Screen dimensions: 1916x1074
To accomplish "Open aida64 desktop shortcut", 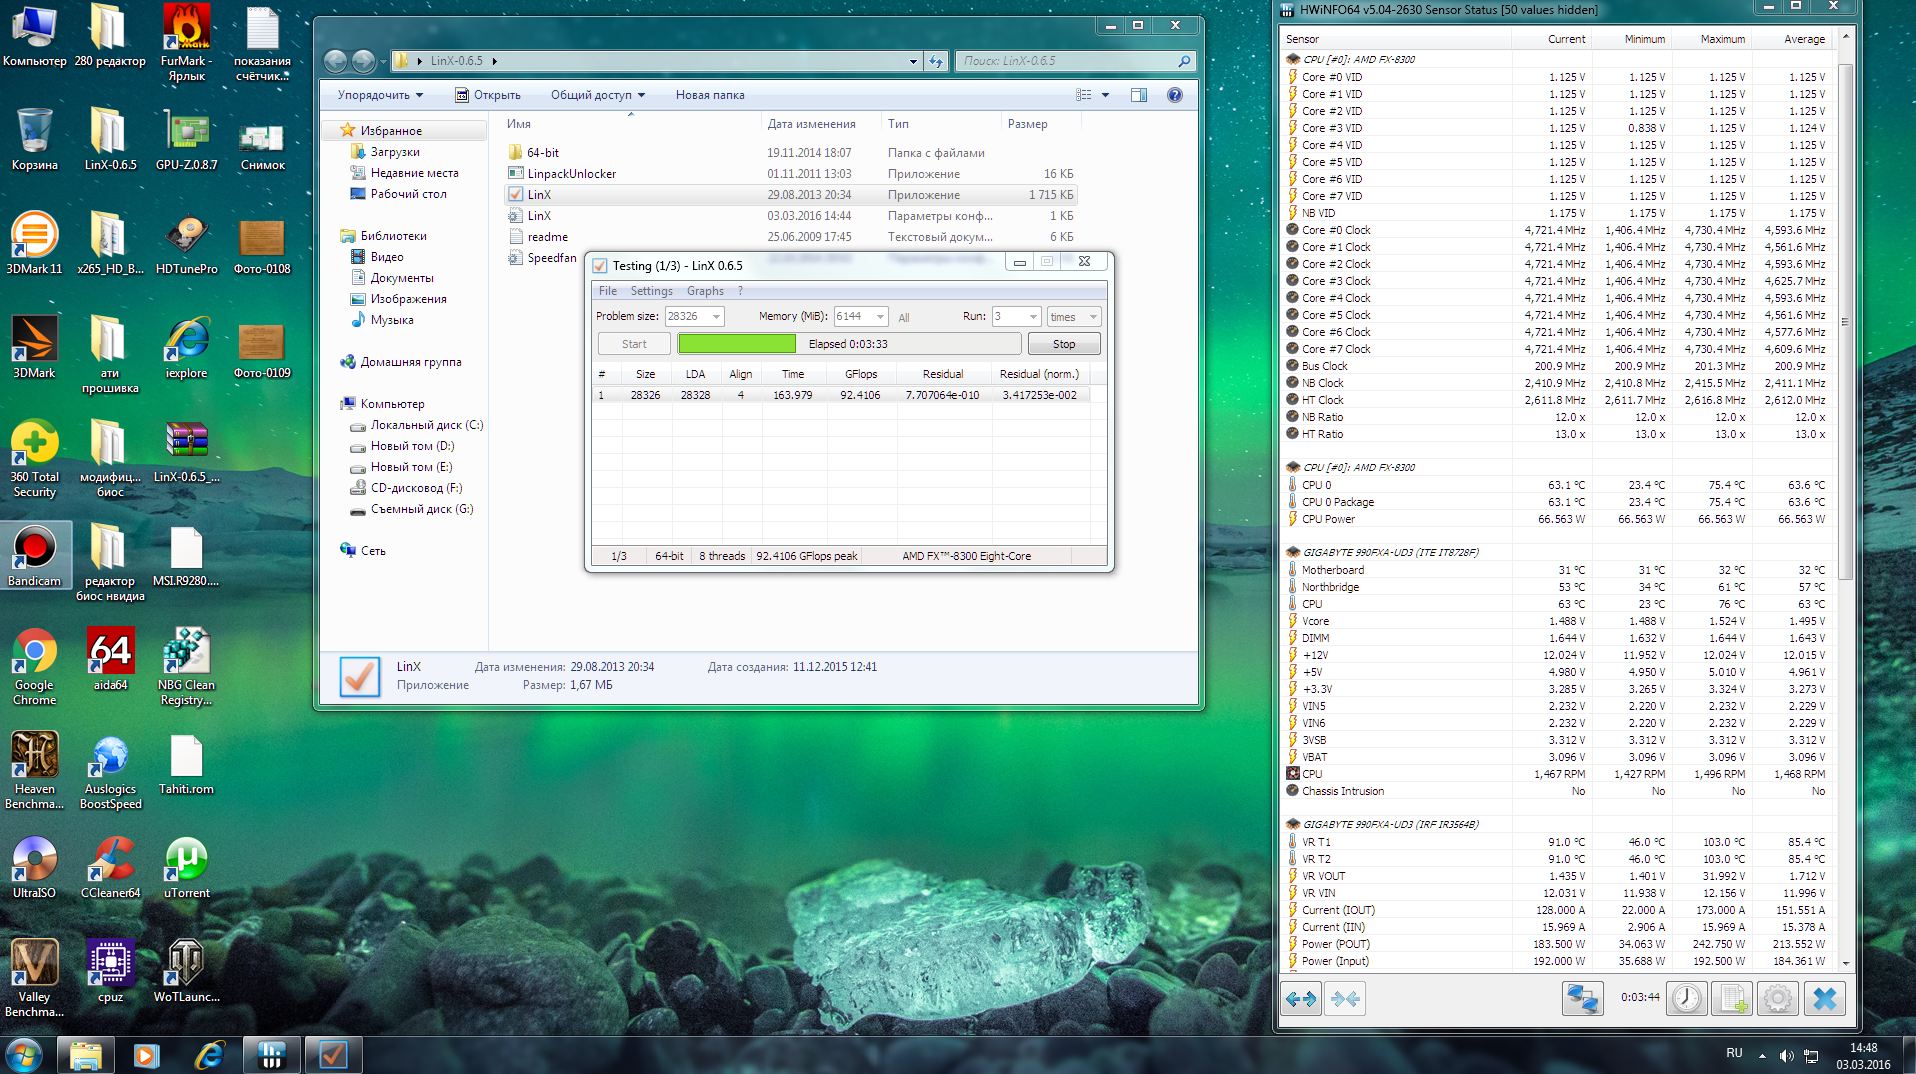I will click(x=110, y=659).
